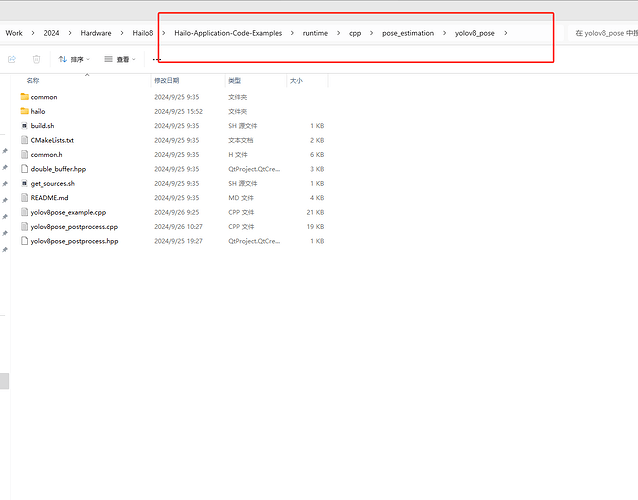Select the yolov8pose_example.cpp file icon
Image resolution: width=638 pixels, height=500 pixels.
(24, 212)
